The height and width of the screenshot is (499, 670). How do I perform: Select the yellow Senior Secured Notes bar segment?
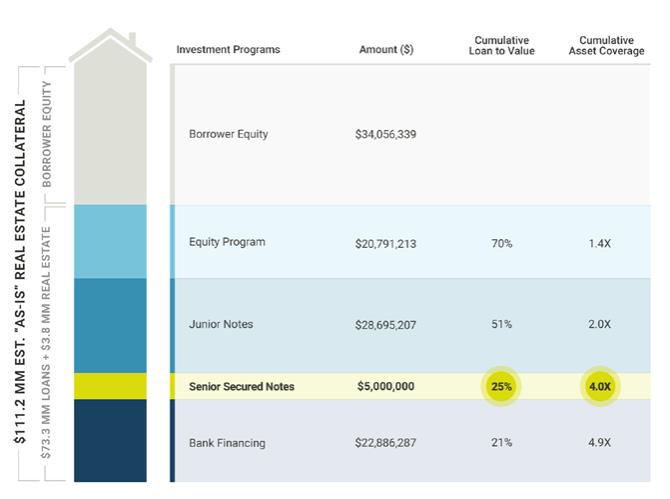pos(110,386)
